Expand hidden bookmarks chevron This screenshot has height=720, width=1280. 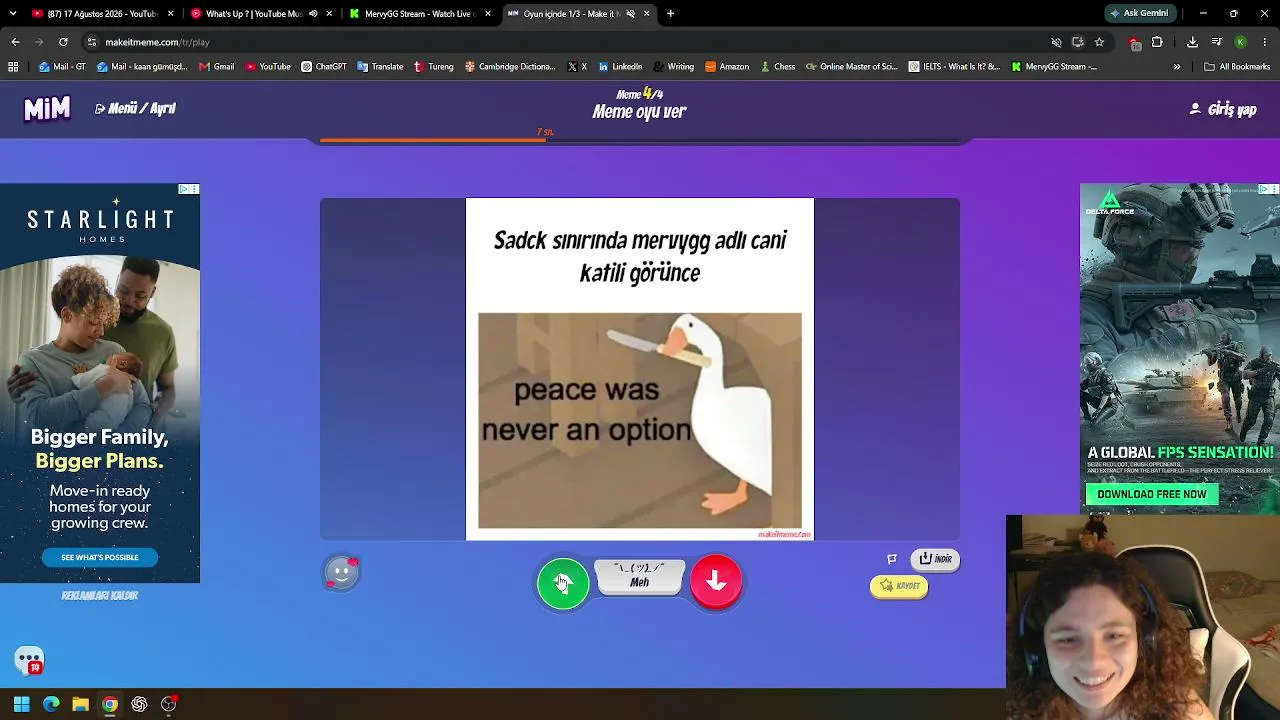click(1177, 67)
